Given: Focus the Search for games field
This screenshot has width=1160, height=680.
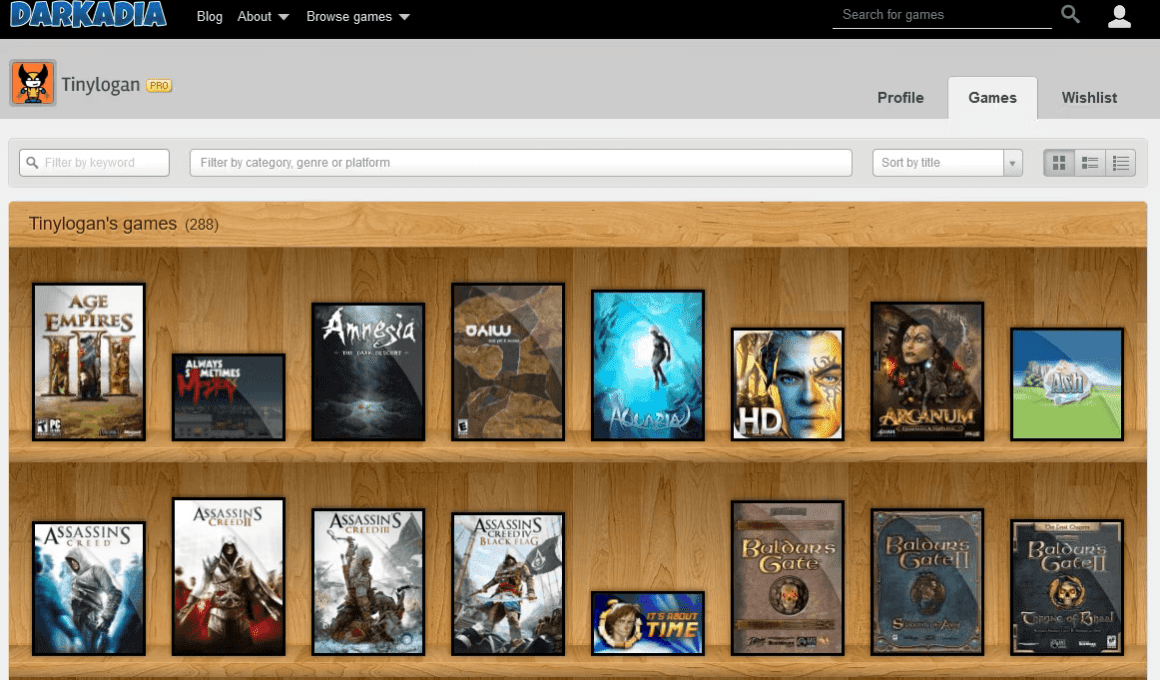Looking at the screenshot, I should 942,15.
